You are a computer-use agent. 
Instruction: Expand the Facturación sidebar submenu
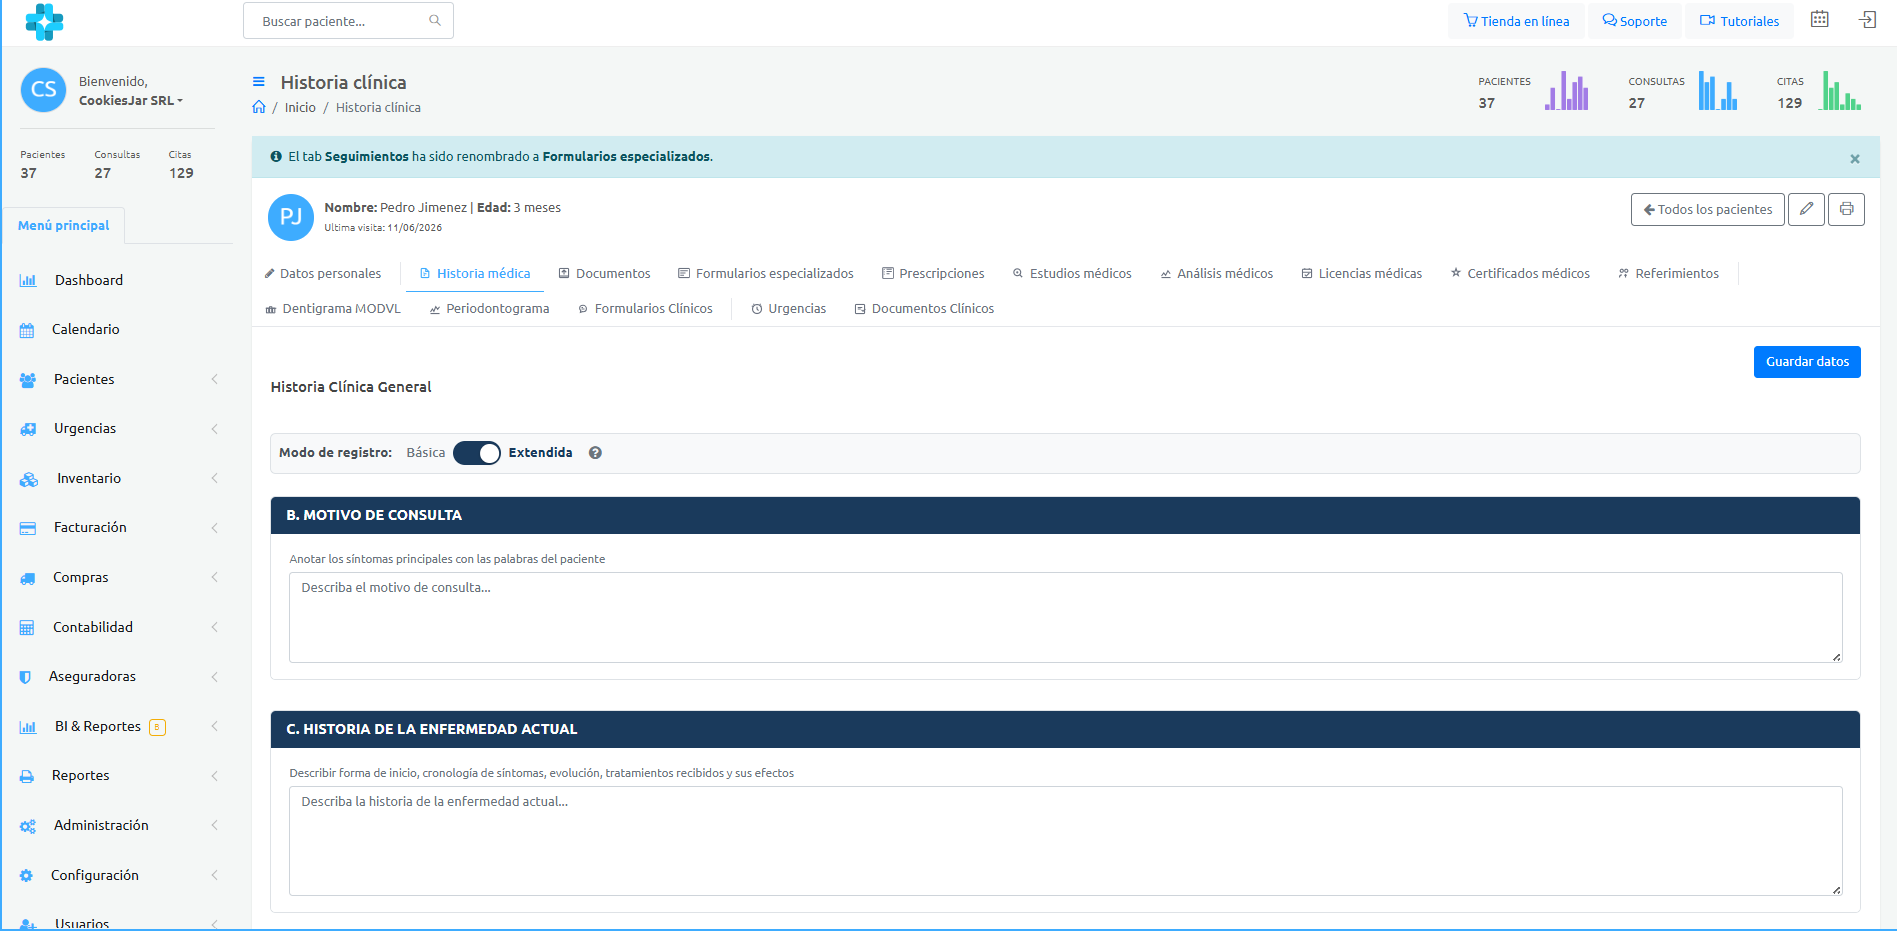[x=120, y=527]
